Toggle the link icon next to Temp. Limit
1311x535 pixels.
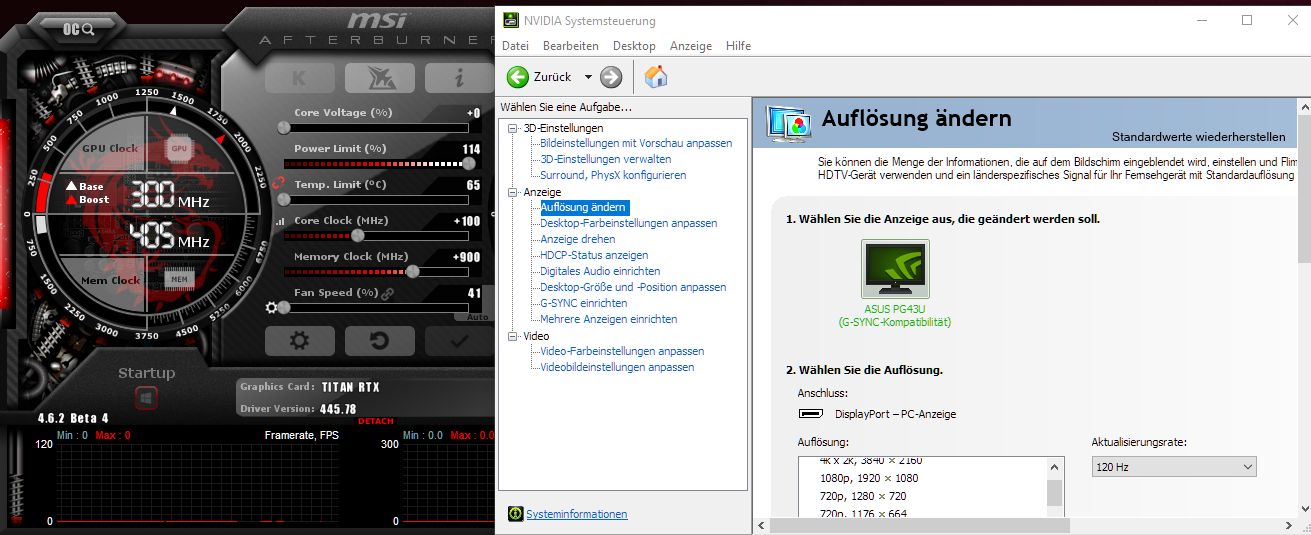(x=279, y=185)
